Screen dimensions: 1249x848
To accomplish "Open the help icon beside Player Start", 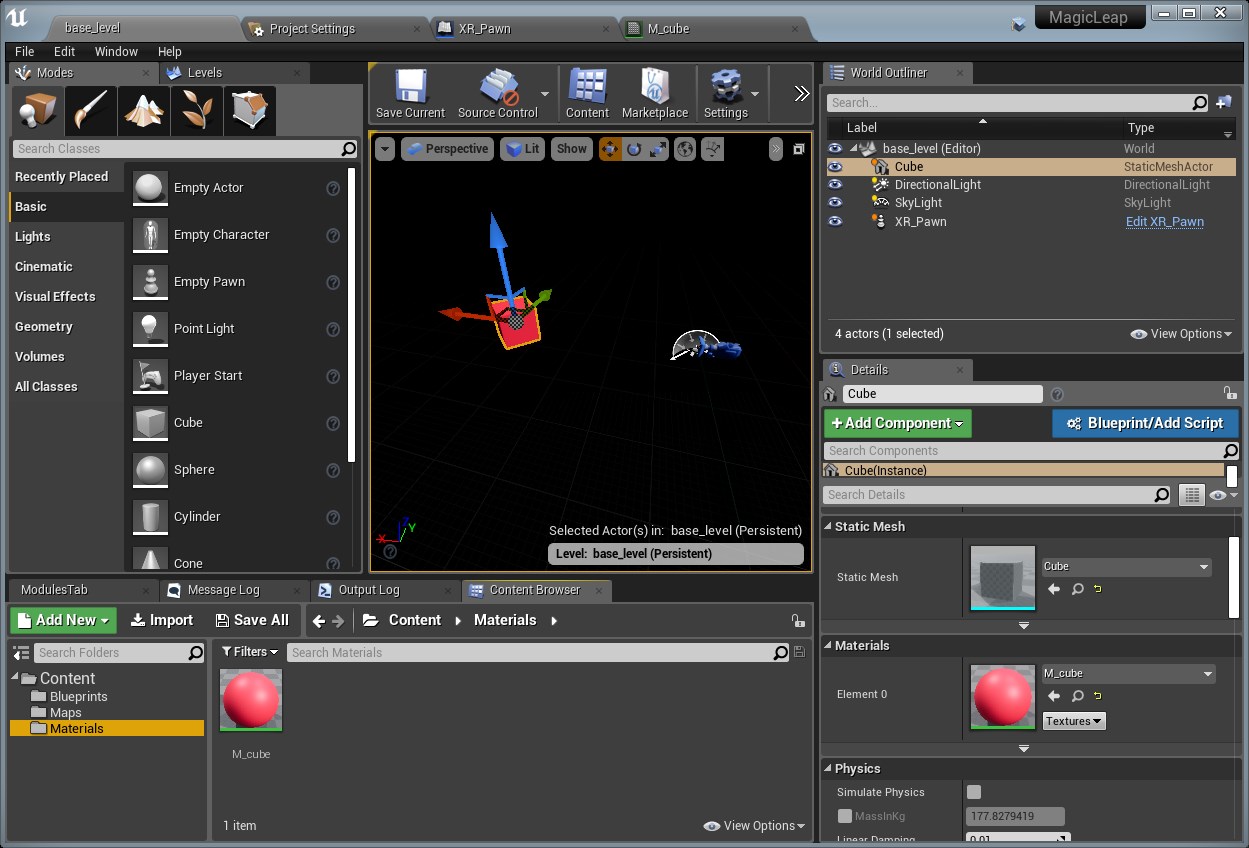I will click(x=333, y=376).
